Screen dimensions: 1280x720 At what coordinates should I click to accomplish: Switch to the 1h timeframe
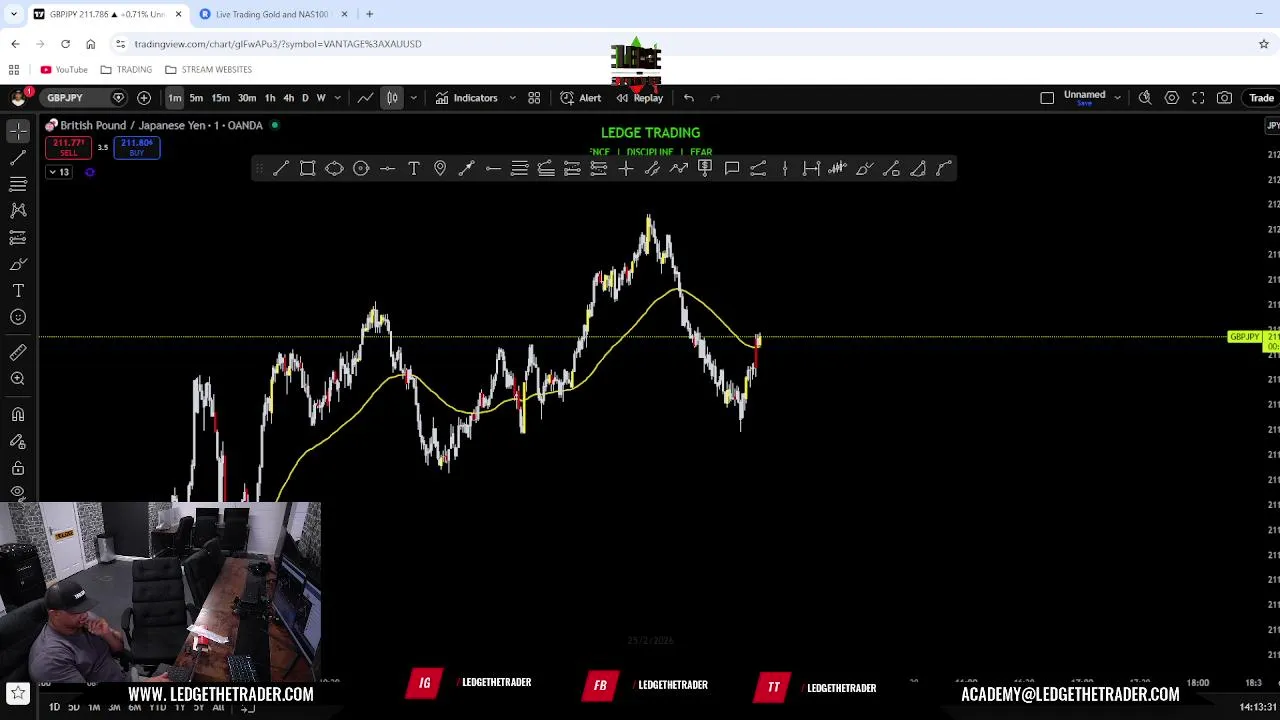(270, 98)
